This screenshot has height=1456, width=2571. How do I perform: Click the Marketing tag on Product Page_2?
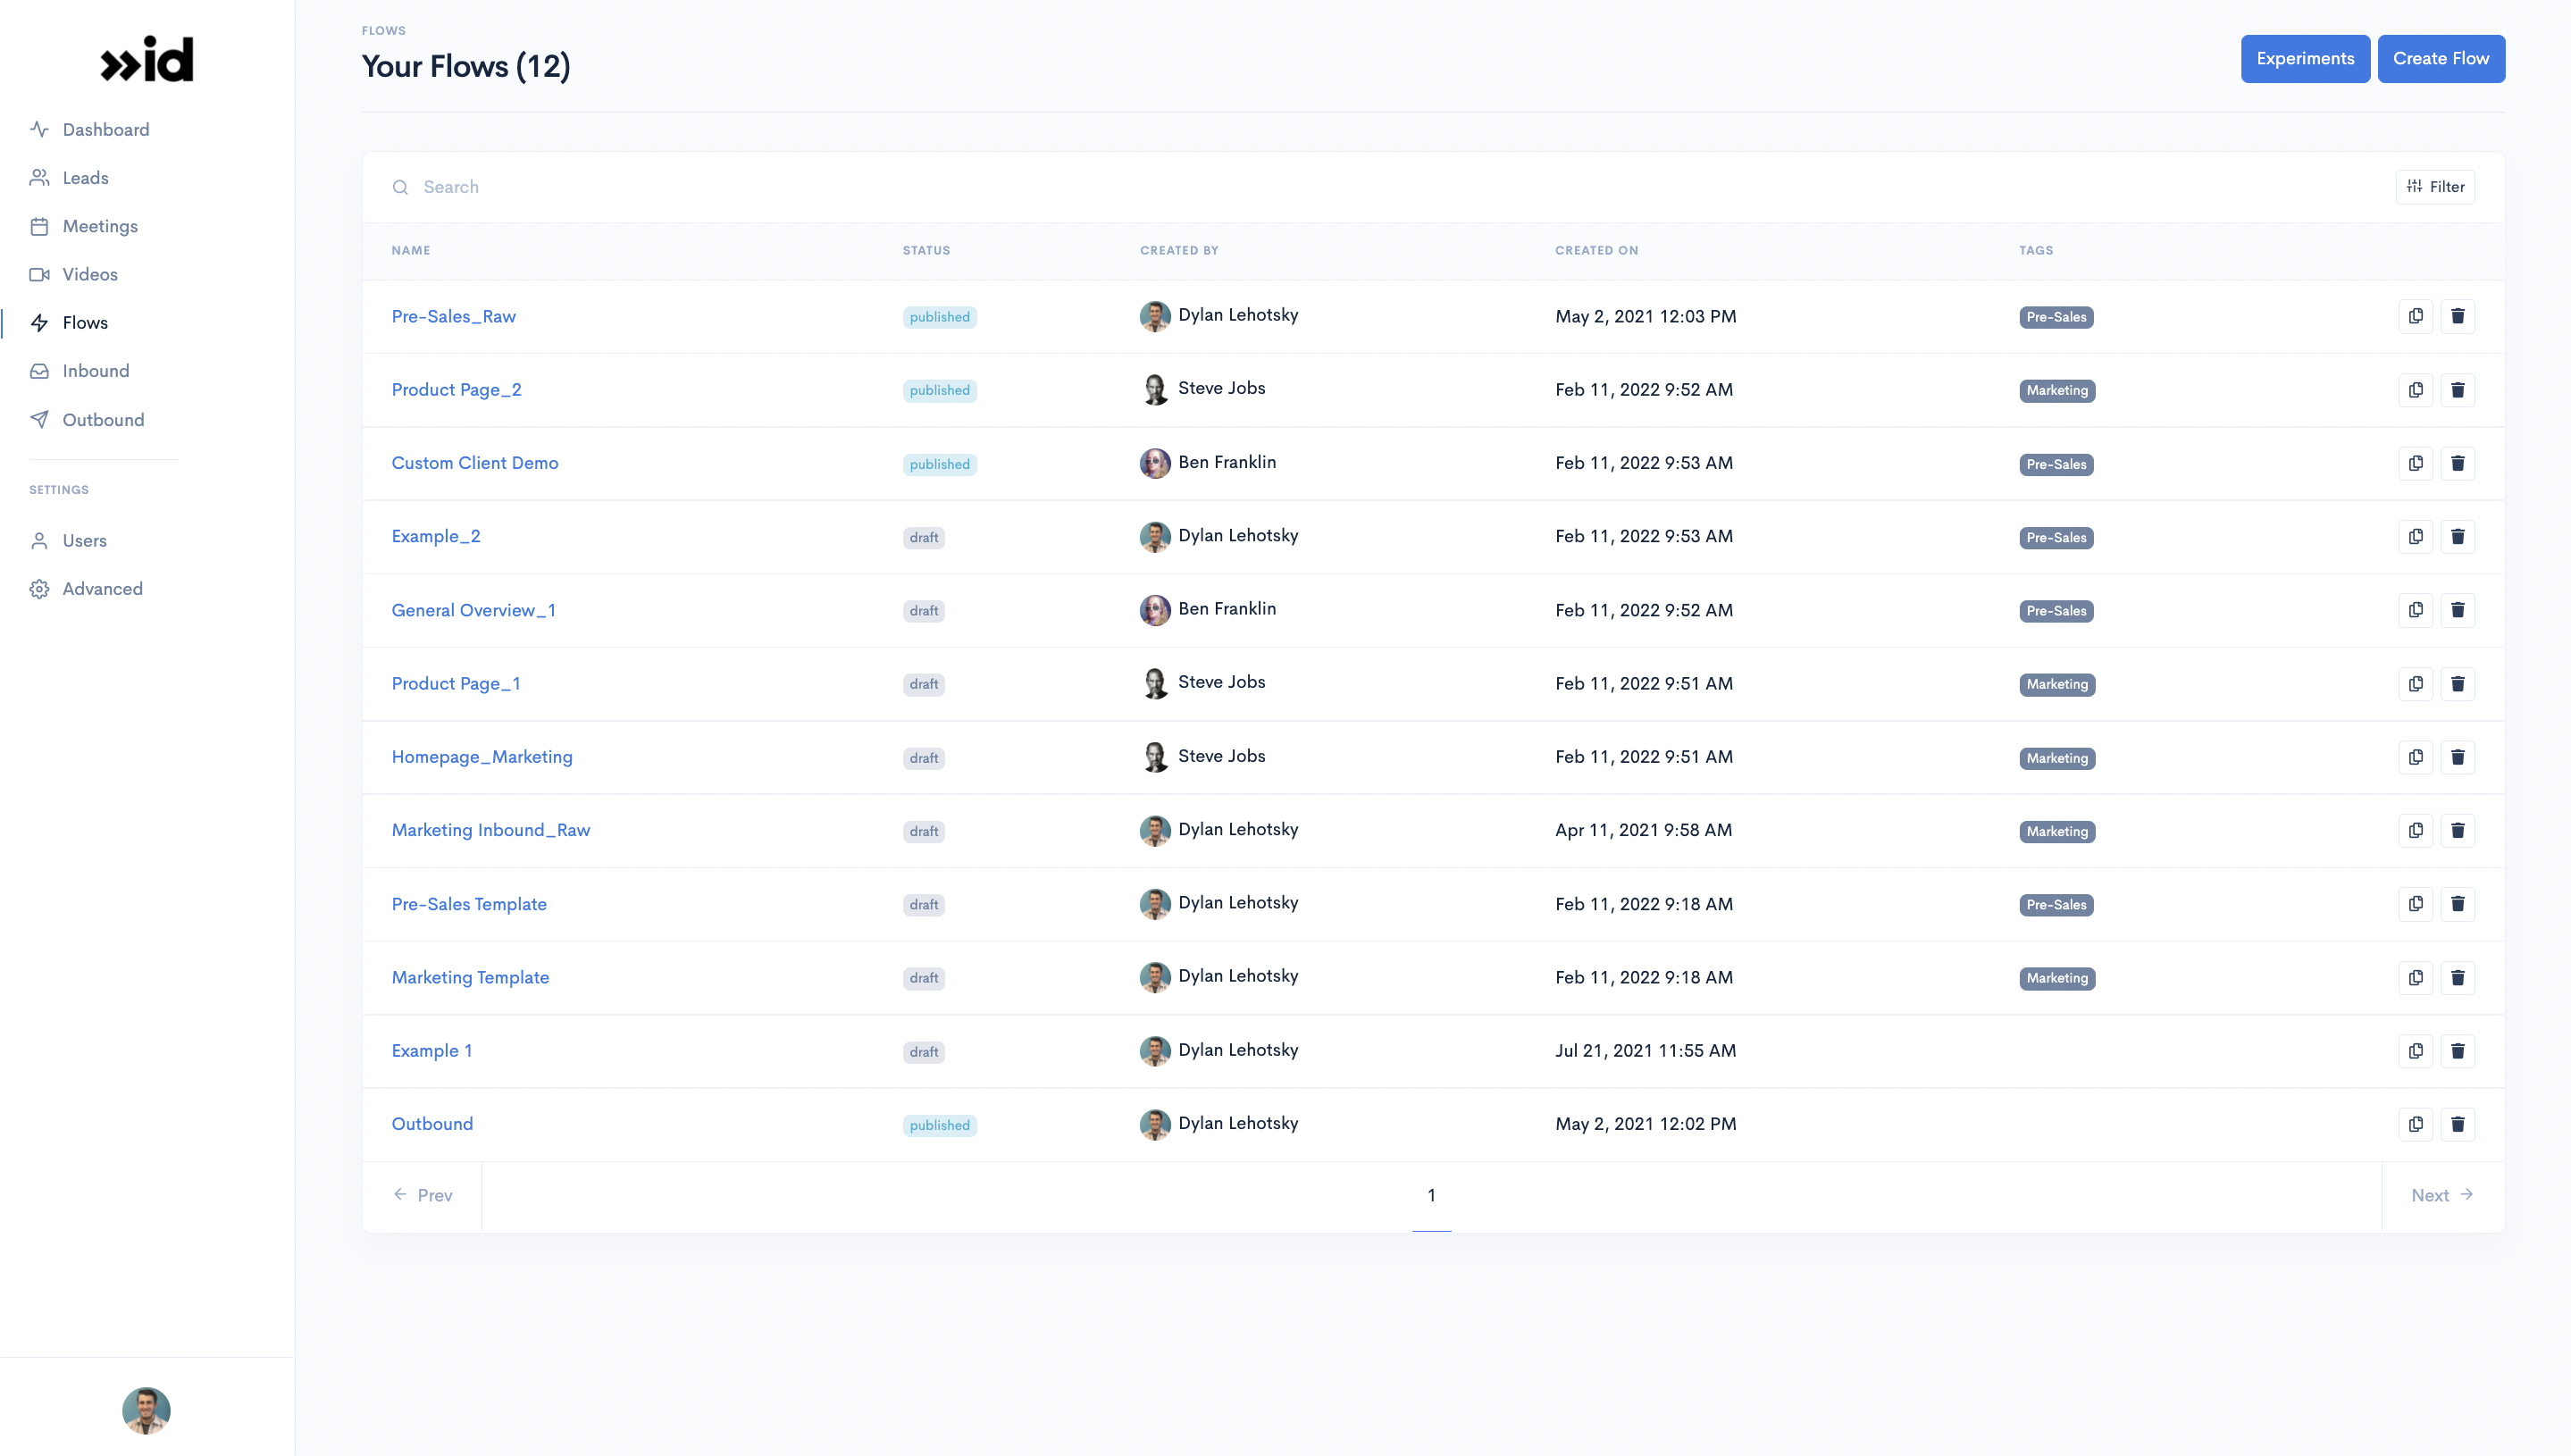pyautogui.click(x=2056, y=390)
